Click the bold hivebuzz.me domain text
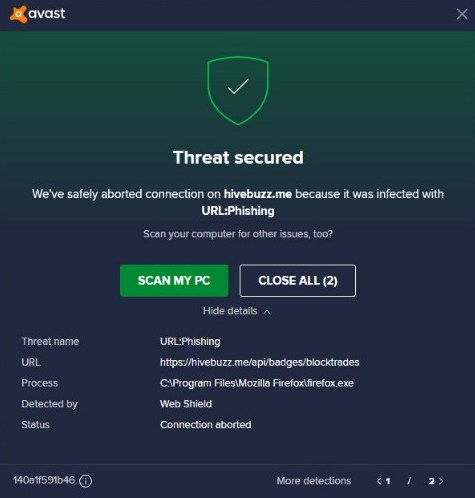475x498 pixels. pos(258,194)
